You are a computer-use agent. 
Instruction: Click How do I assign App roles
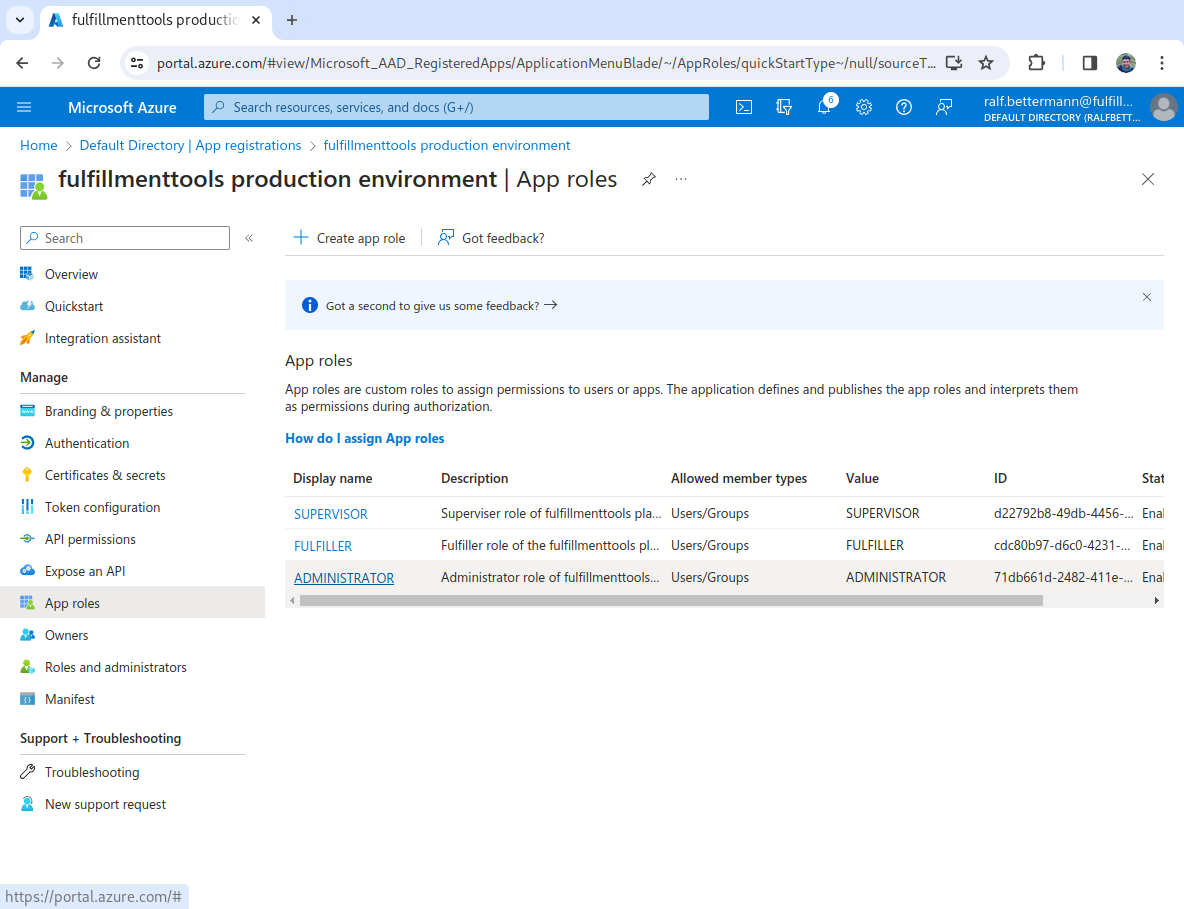(x=365, y=438)
